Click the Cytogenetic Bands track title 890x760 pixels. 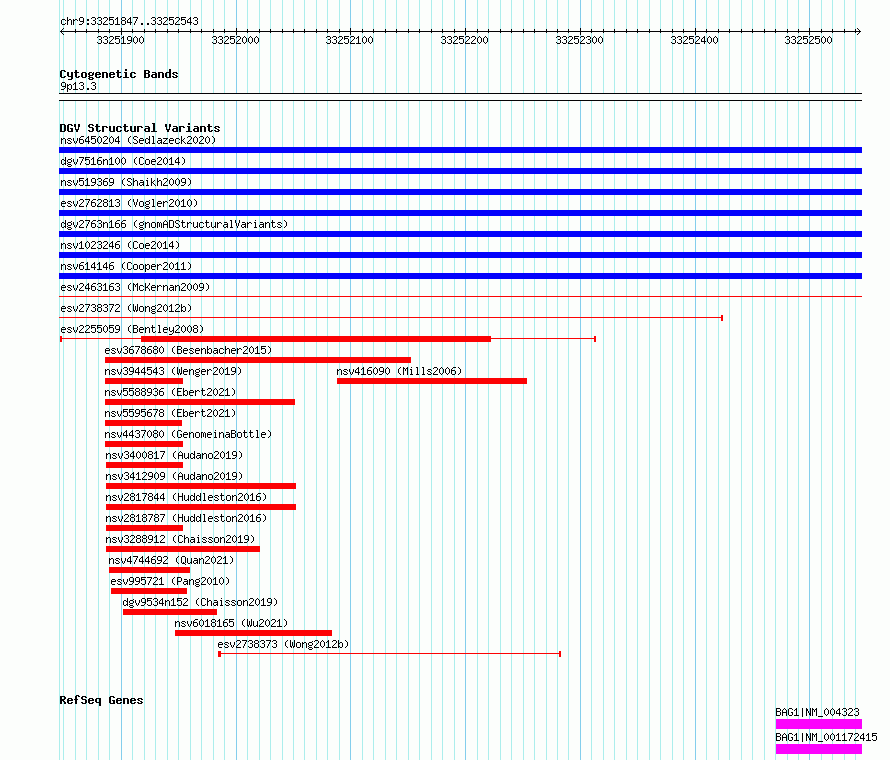tap(119, 74)
